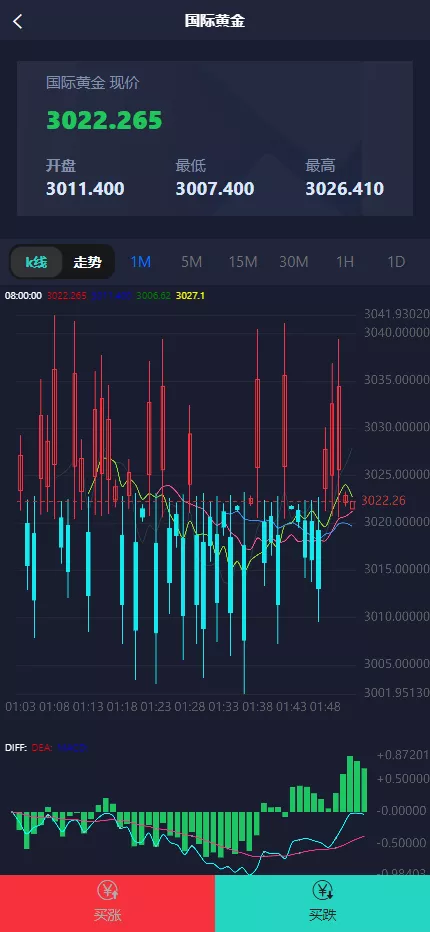This screenshot has height=932, width=430.
Task: Click the 国际黄金 page title
Action: (215, 21)
